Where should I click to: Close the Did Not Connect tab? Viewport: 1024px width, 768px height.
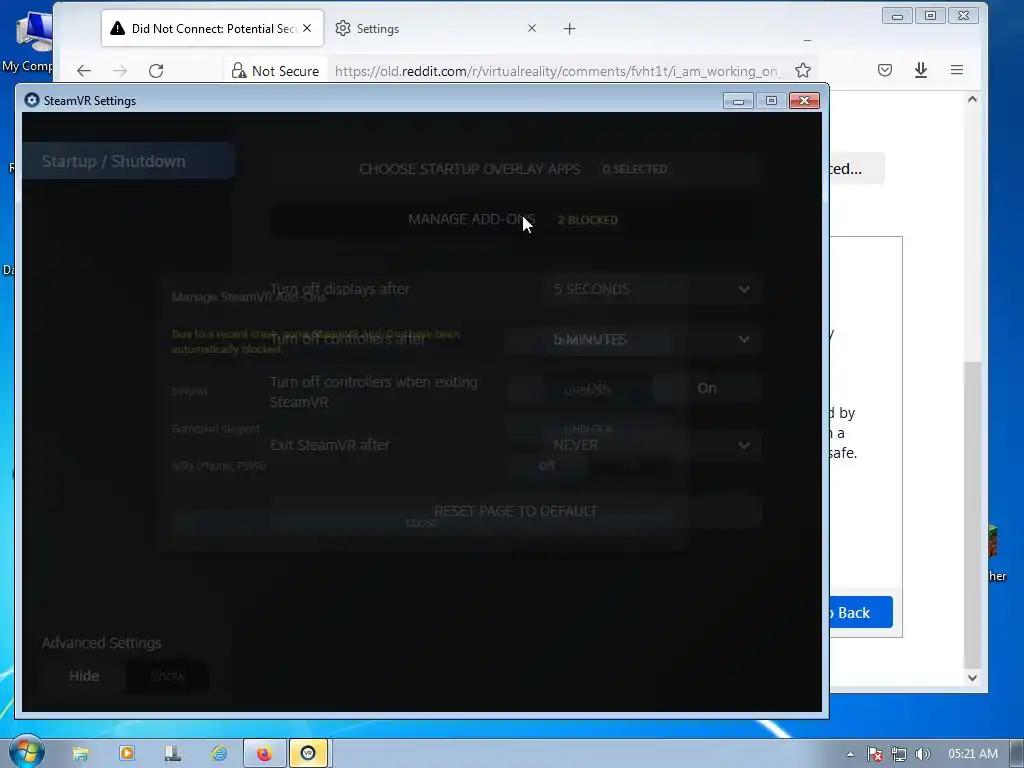(307, 28)
